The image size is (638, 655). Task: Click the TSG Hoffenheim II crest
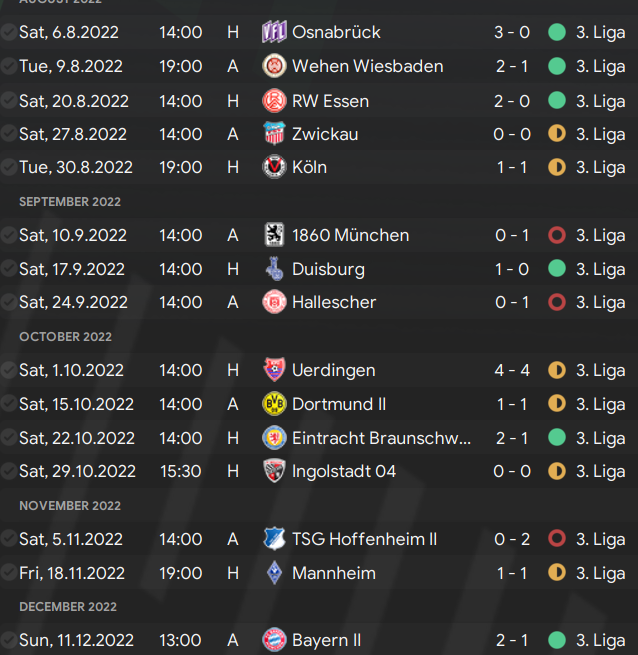(x=274, y=539)
